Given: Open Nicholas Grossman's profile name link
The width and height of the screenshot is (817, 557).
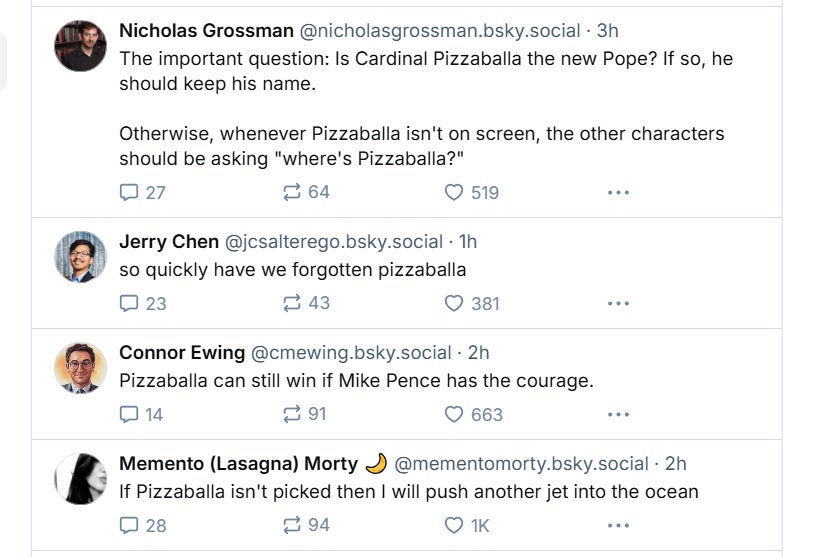Looking at the screenshot, I should [206, 31].
